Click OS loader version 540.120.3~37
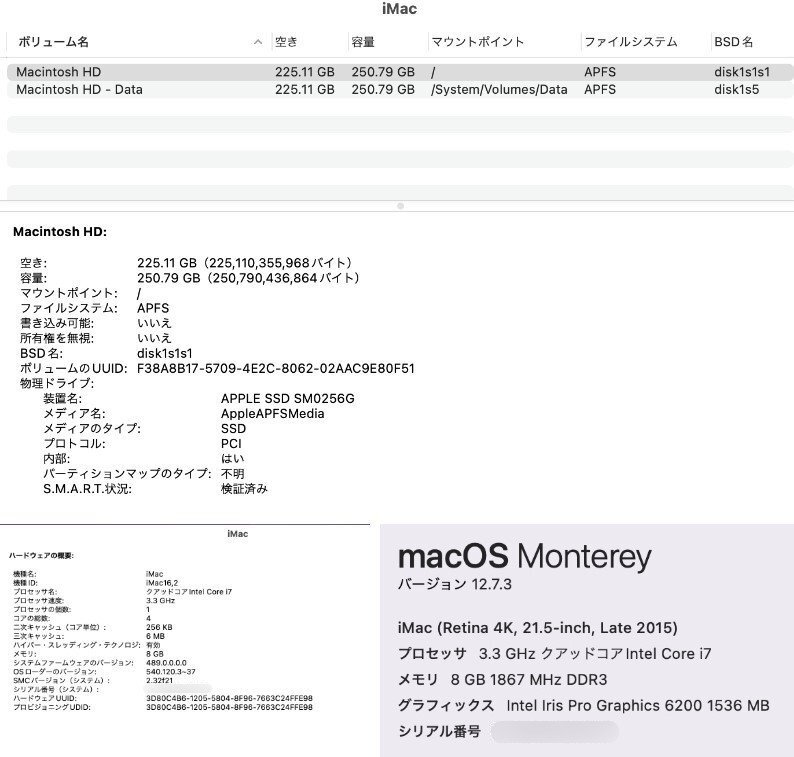This screenshot has width=794, height=757. (x=171, y=671)
